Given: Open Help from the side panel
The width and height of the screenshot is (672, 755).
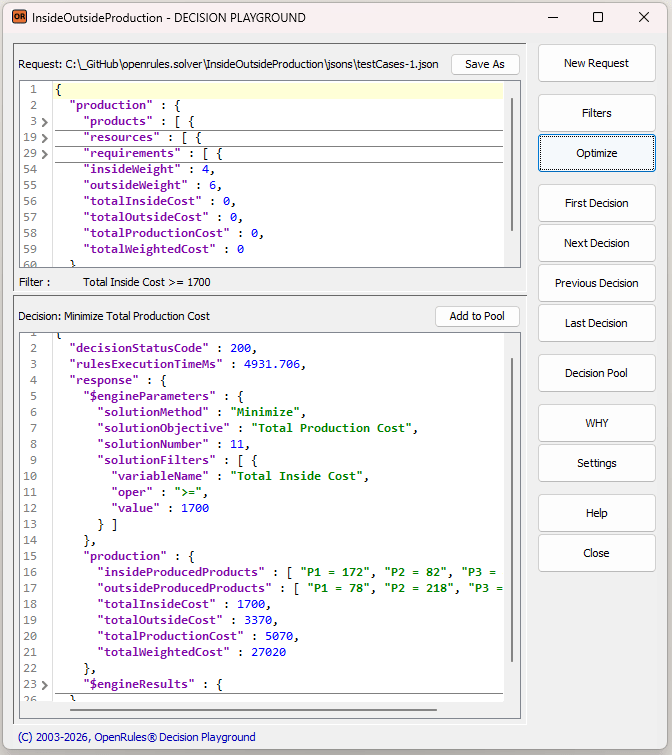Looking at the screenshot, I should (596, 513).
